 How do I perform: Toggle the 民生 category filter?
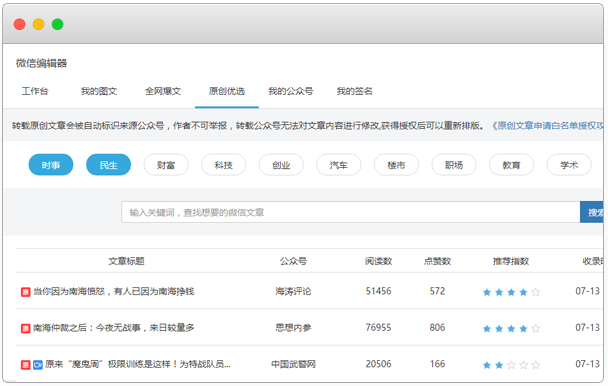[109, 165]
